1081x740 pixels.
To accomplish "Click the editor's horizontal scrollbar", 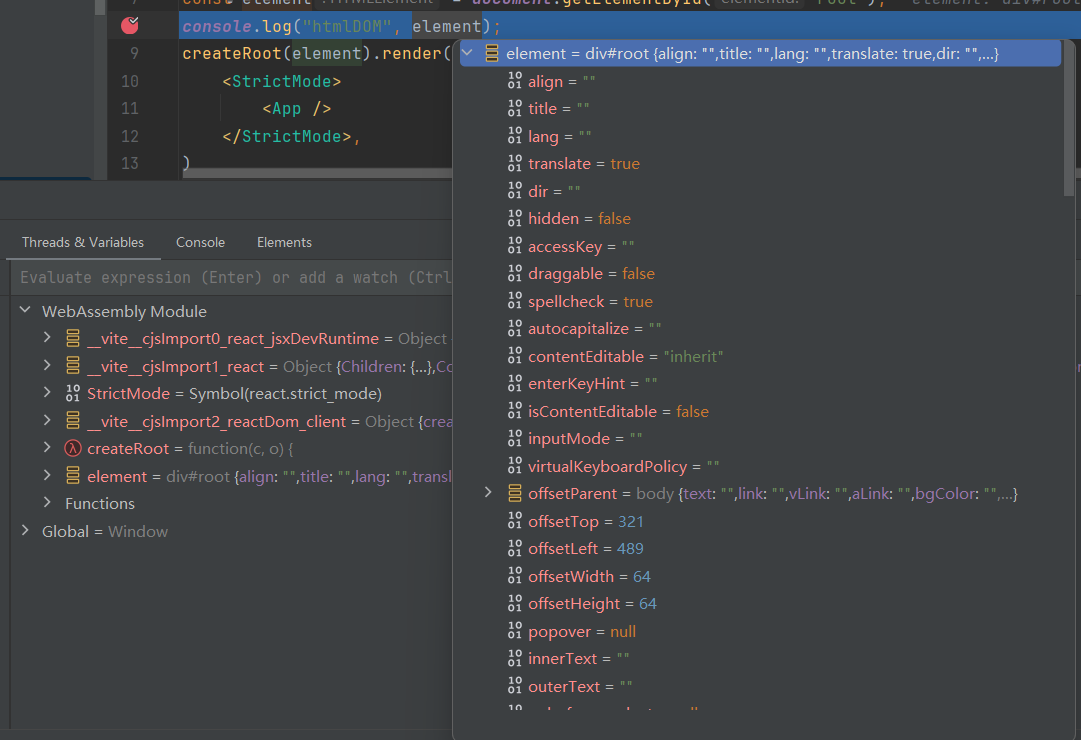I will 317,172.
